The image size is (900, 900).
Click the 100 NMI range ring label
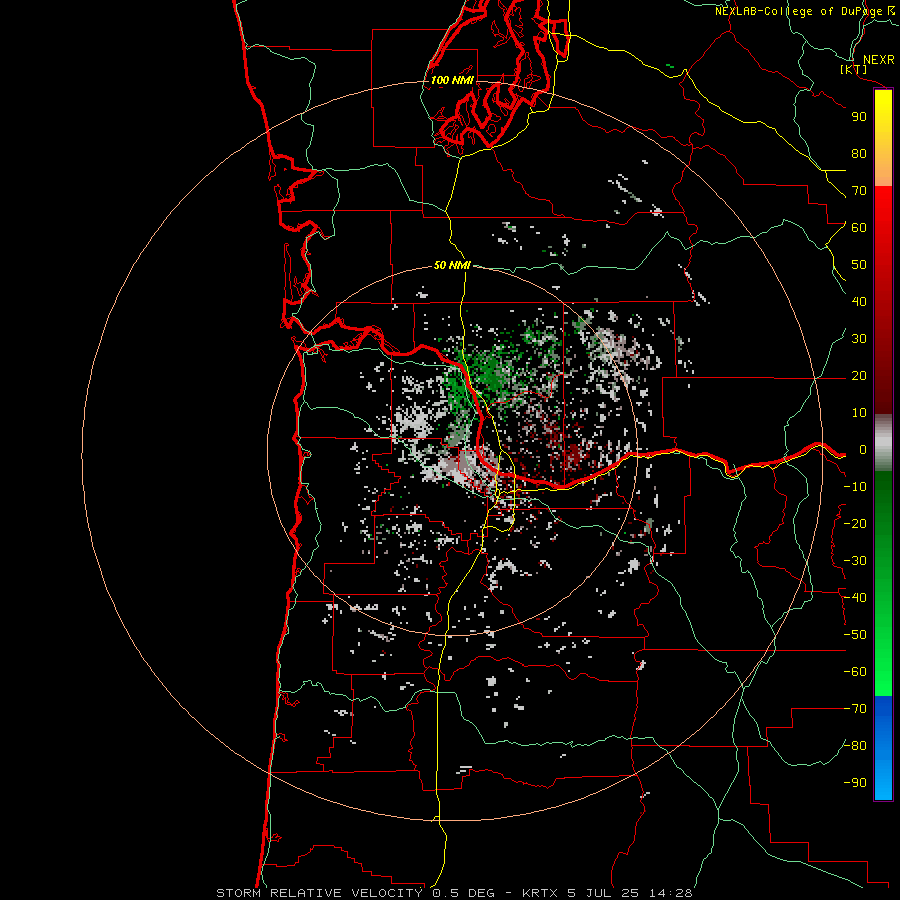452,80
